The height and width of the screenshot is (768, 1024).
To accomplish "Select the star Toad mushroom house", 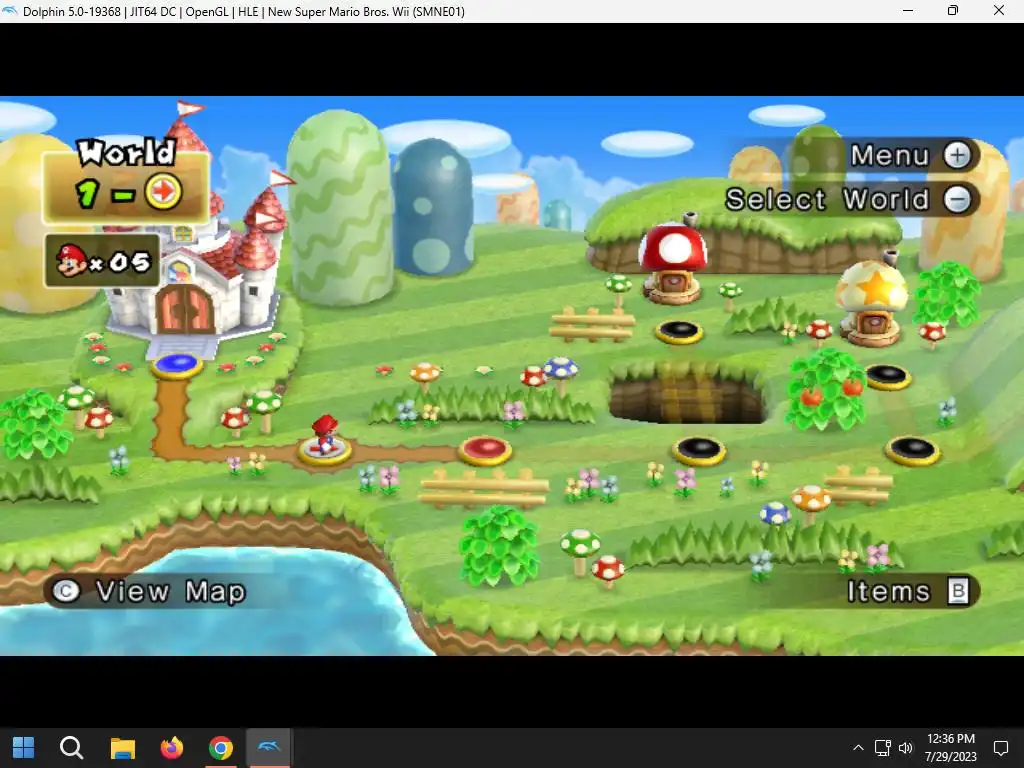I will click(872, 302).
